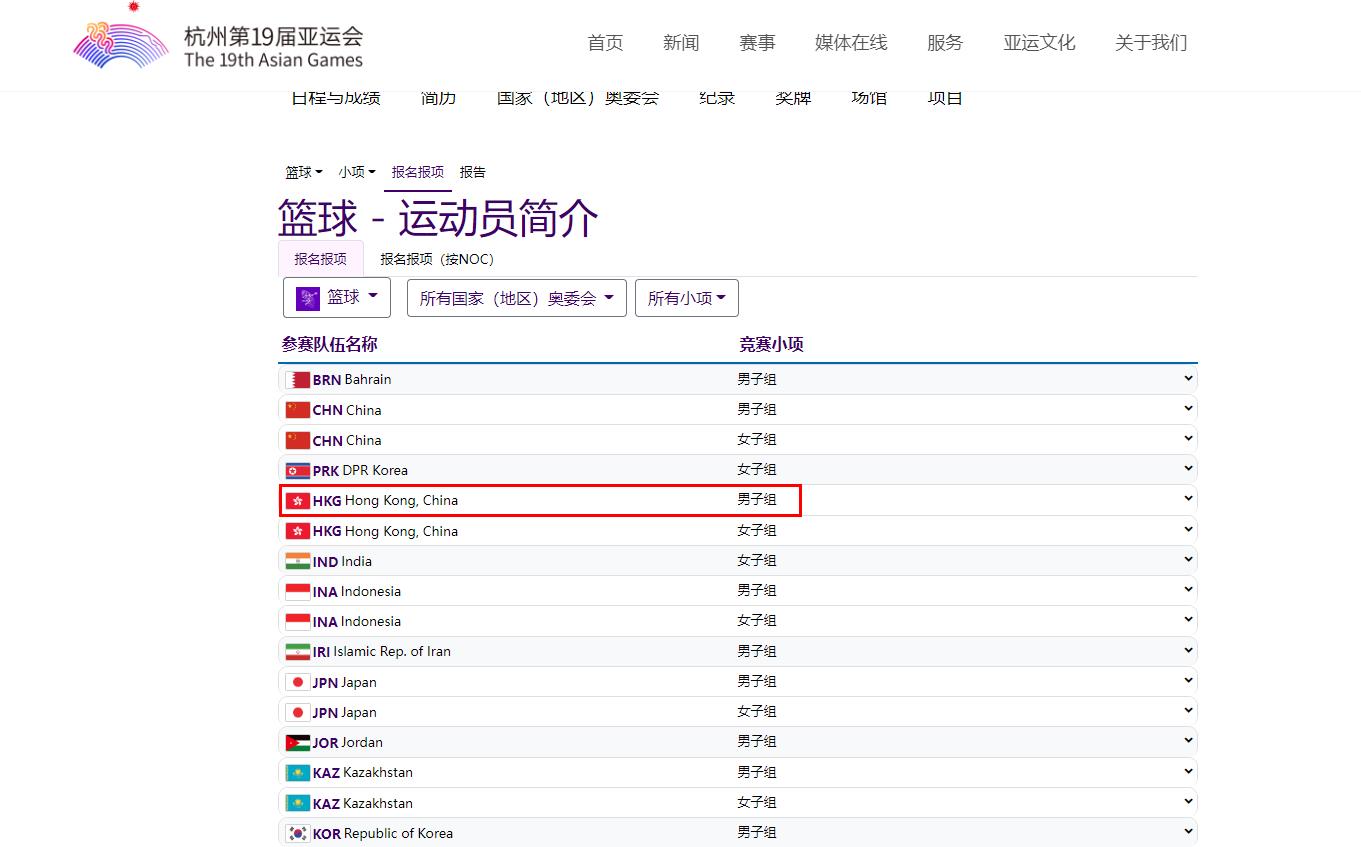Click Hong Kong flag in the 女子组 row

pos(298,531)
